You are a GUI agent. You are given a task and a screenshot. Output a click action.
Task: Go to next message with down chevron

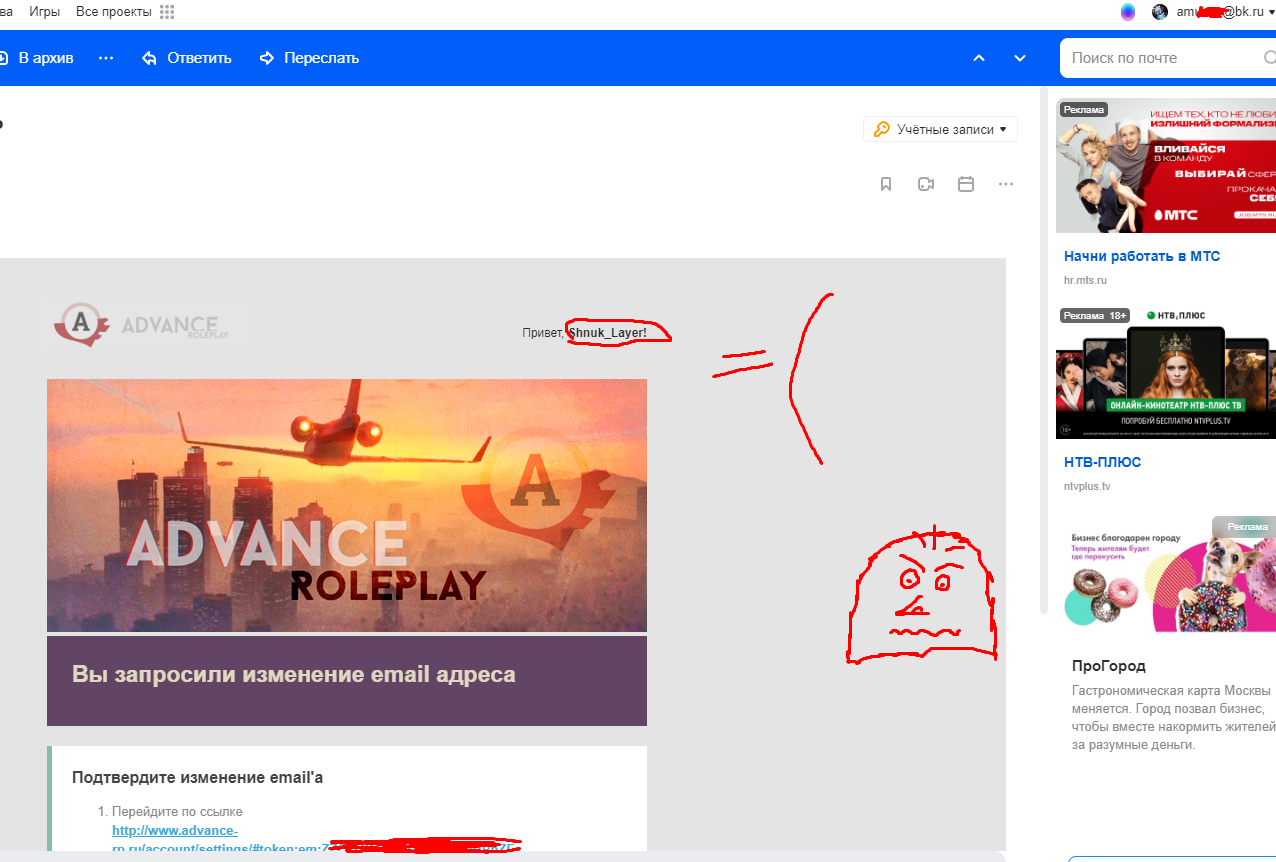point(1020,58)
